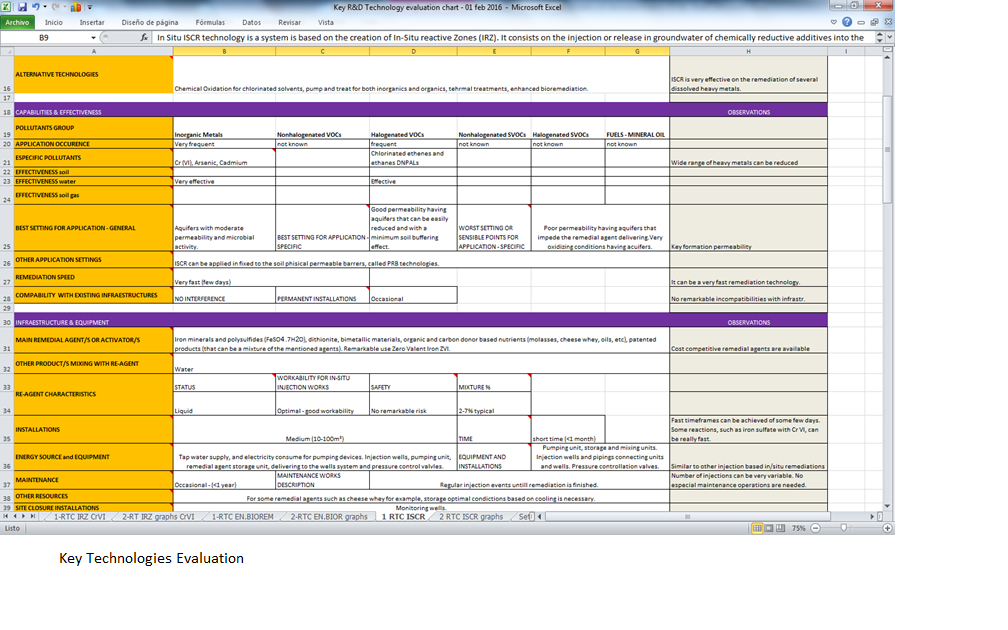
Task: Select the cell containing 'Very effective'
Action: click(x=223, y=182)
